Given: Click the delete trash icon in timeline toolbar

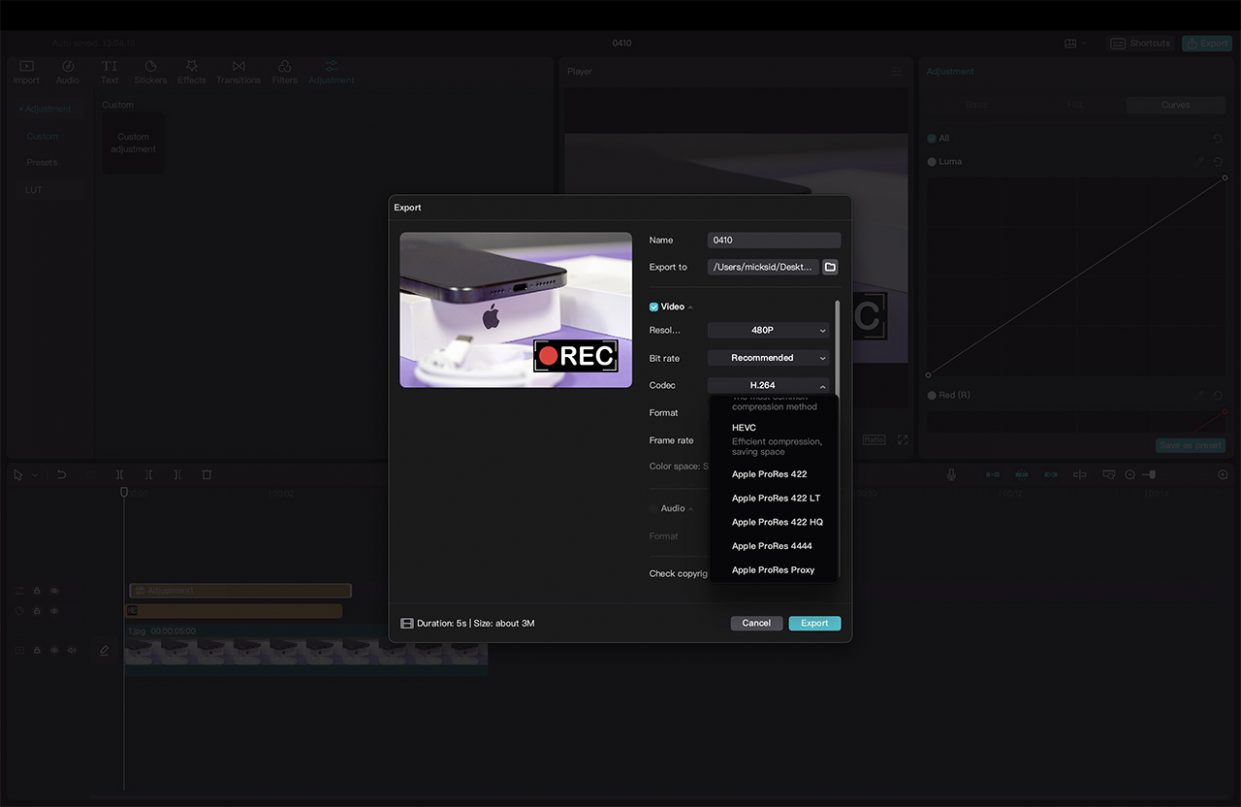Looking at the screenshot, I should pos(207,475).
